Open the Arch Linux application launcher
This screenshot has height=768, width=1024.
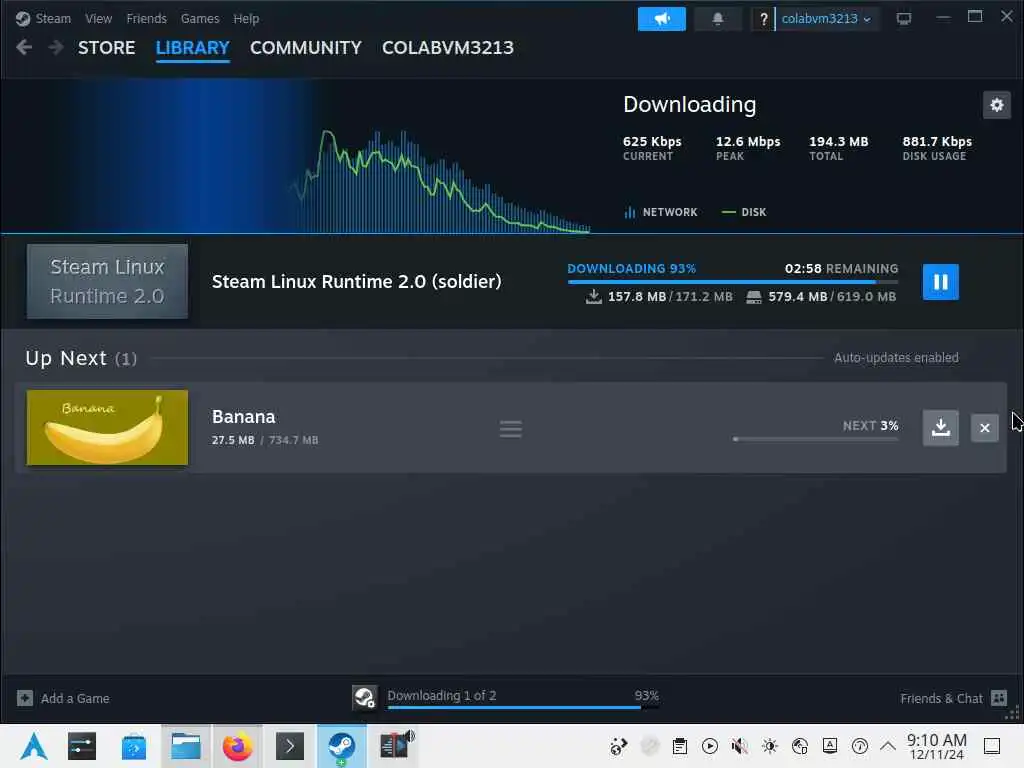coord(33,746)
